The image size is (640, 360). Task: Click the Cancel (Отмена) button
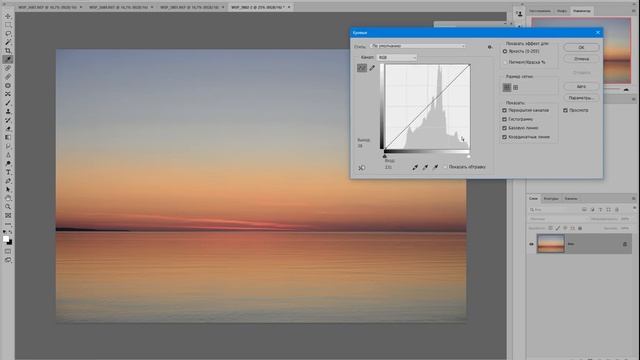pos(581,59)
